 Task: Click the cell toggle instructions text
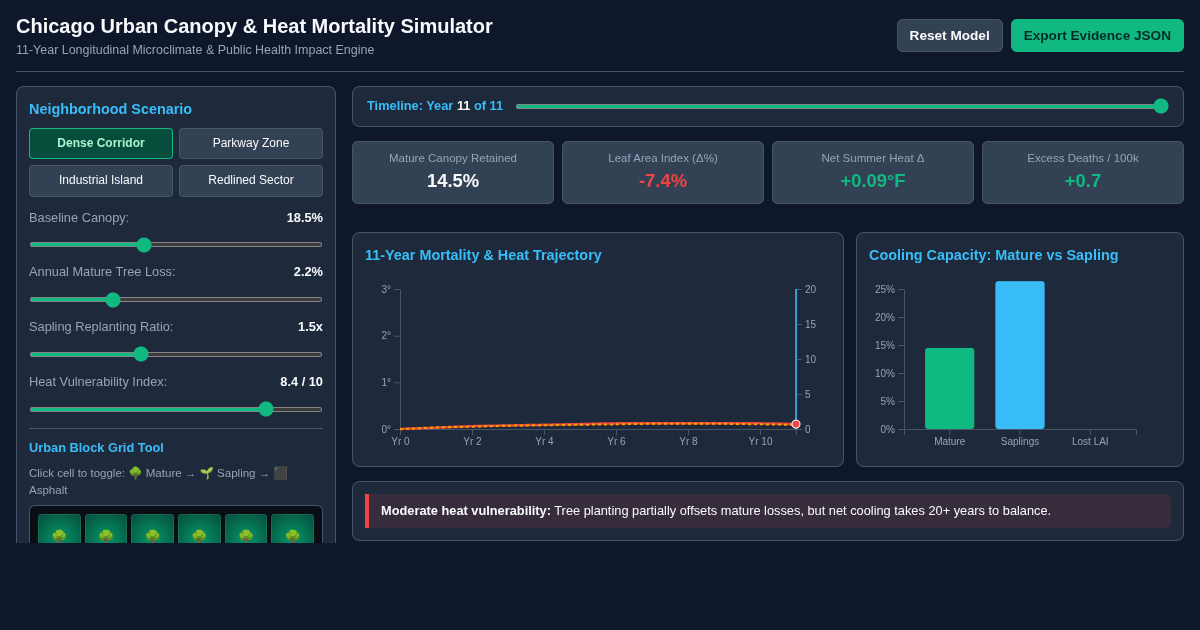point(158,481)
